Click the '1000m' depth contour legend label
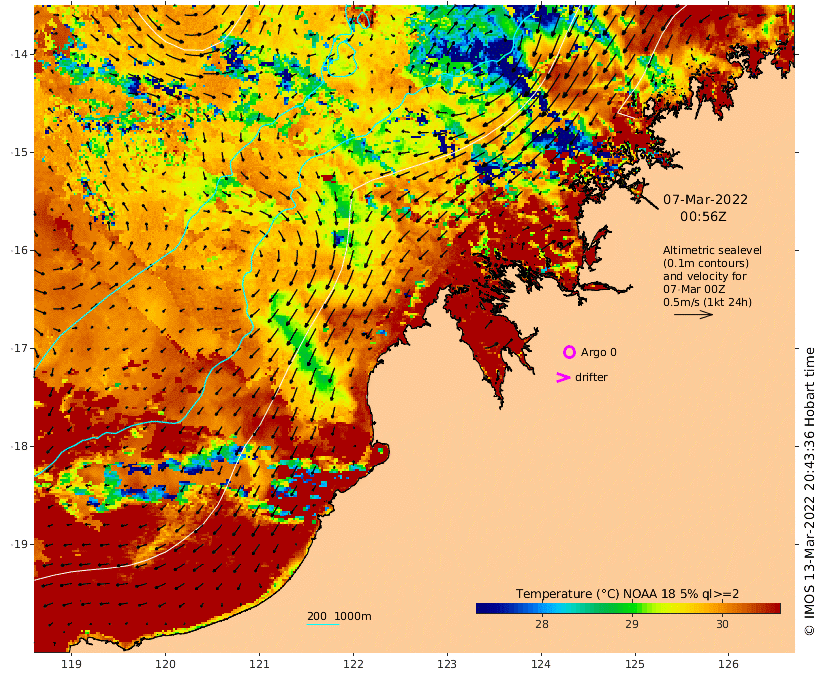This screenshot has width=820, height=680. tap(353, 616)
